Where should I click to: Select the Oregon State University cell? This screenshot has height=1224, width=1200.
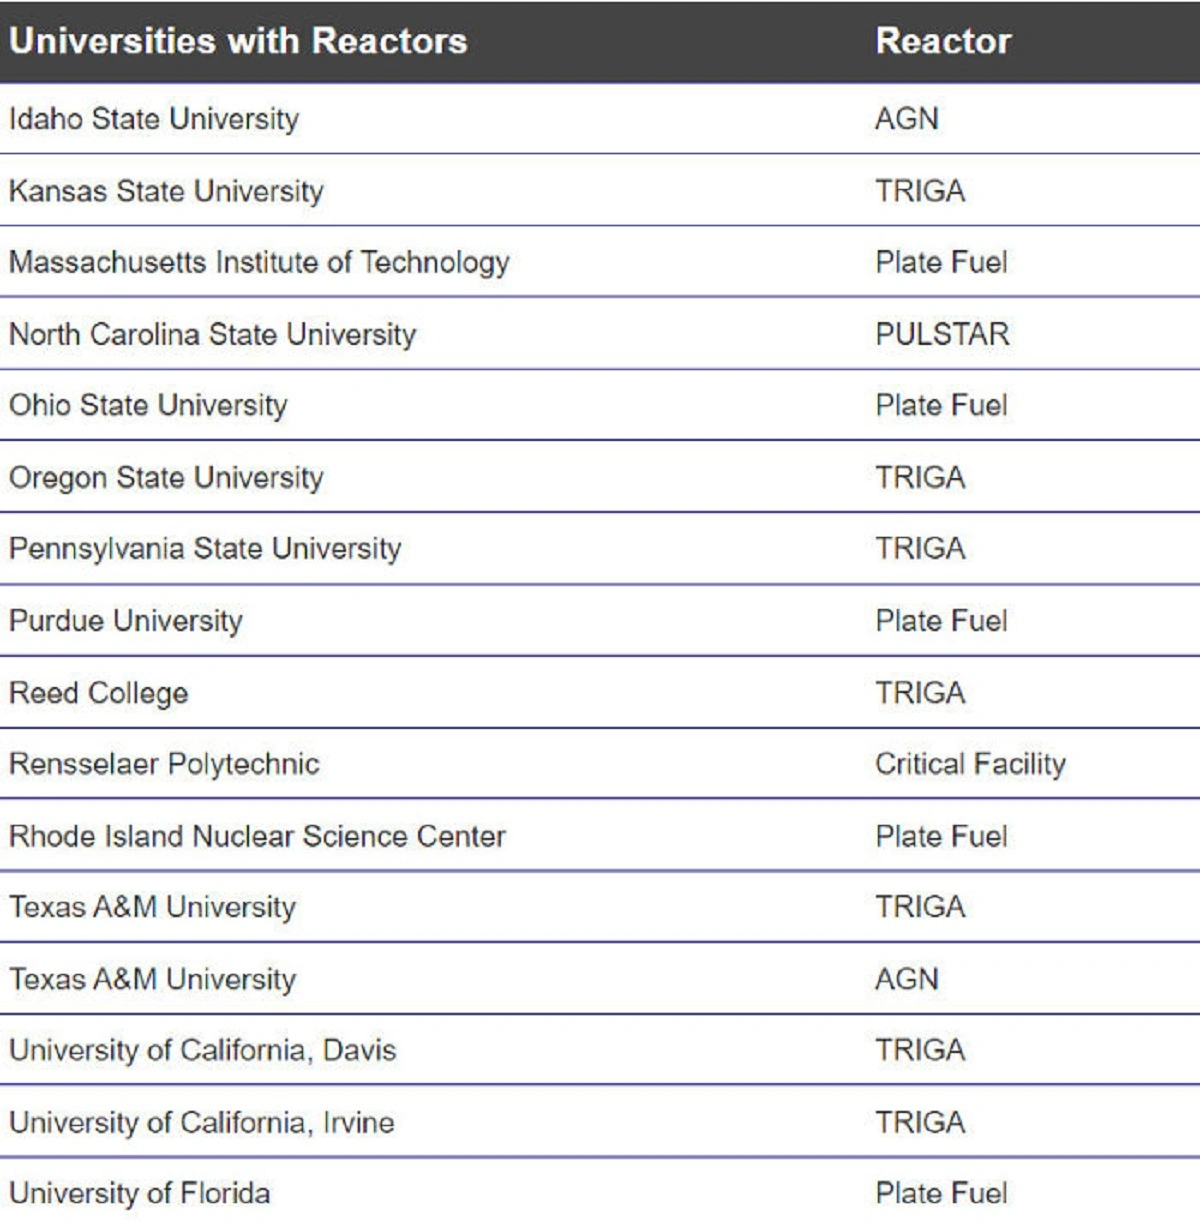[166, 477]
